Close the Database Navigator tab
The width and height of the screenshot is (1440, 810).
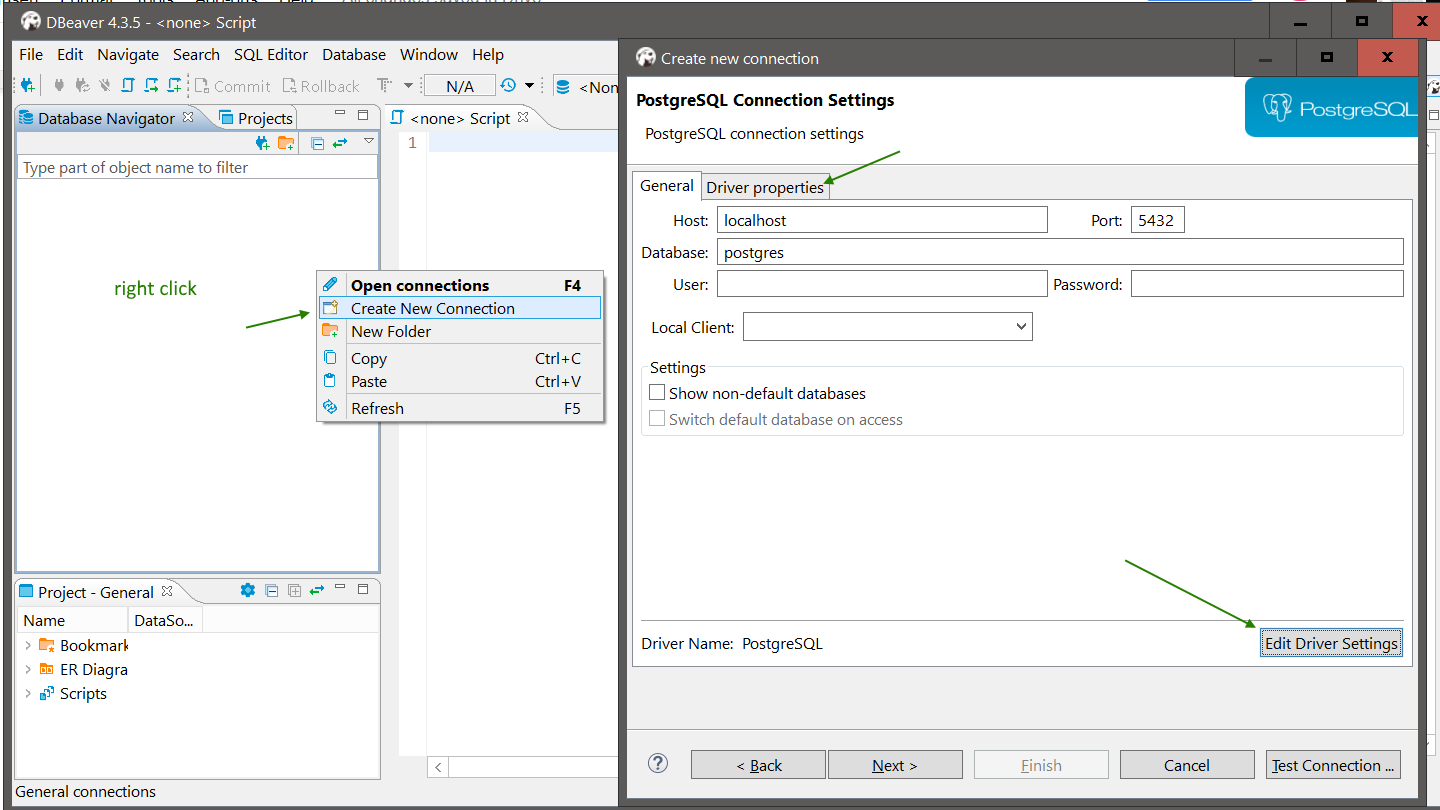pos(188,117)
